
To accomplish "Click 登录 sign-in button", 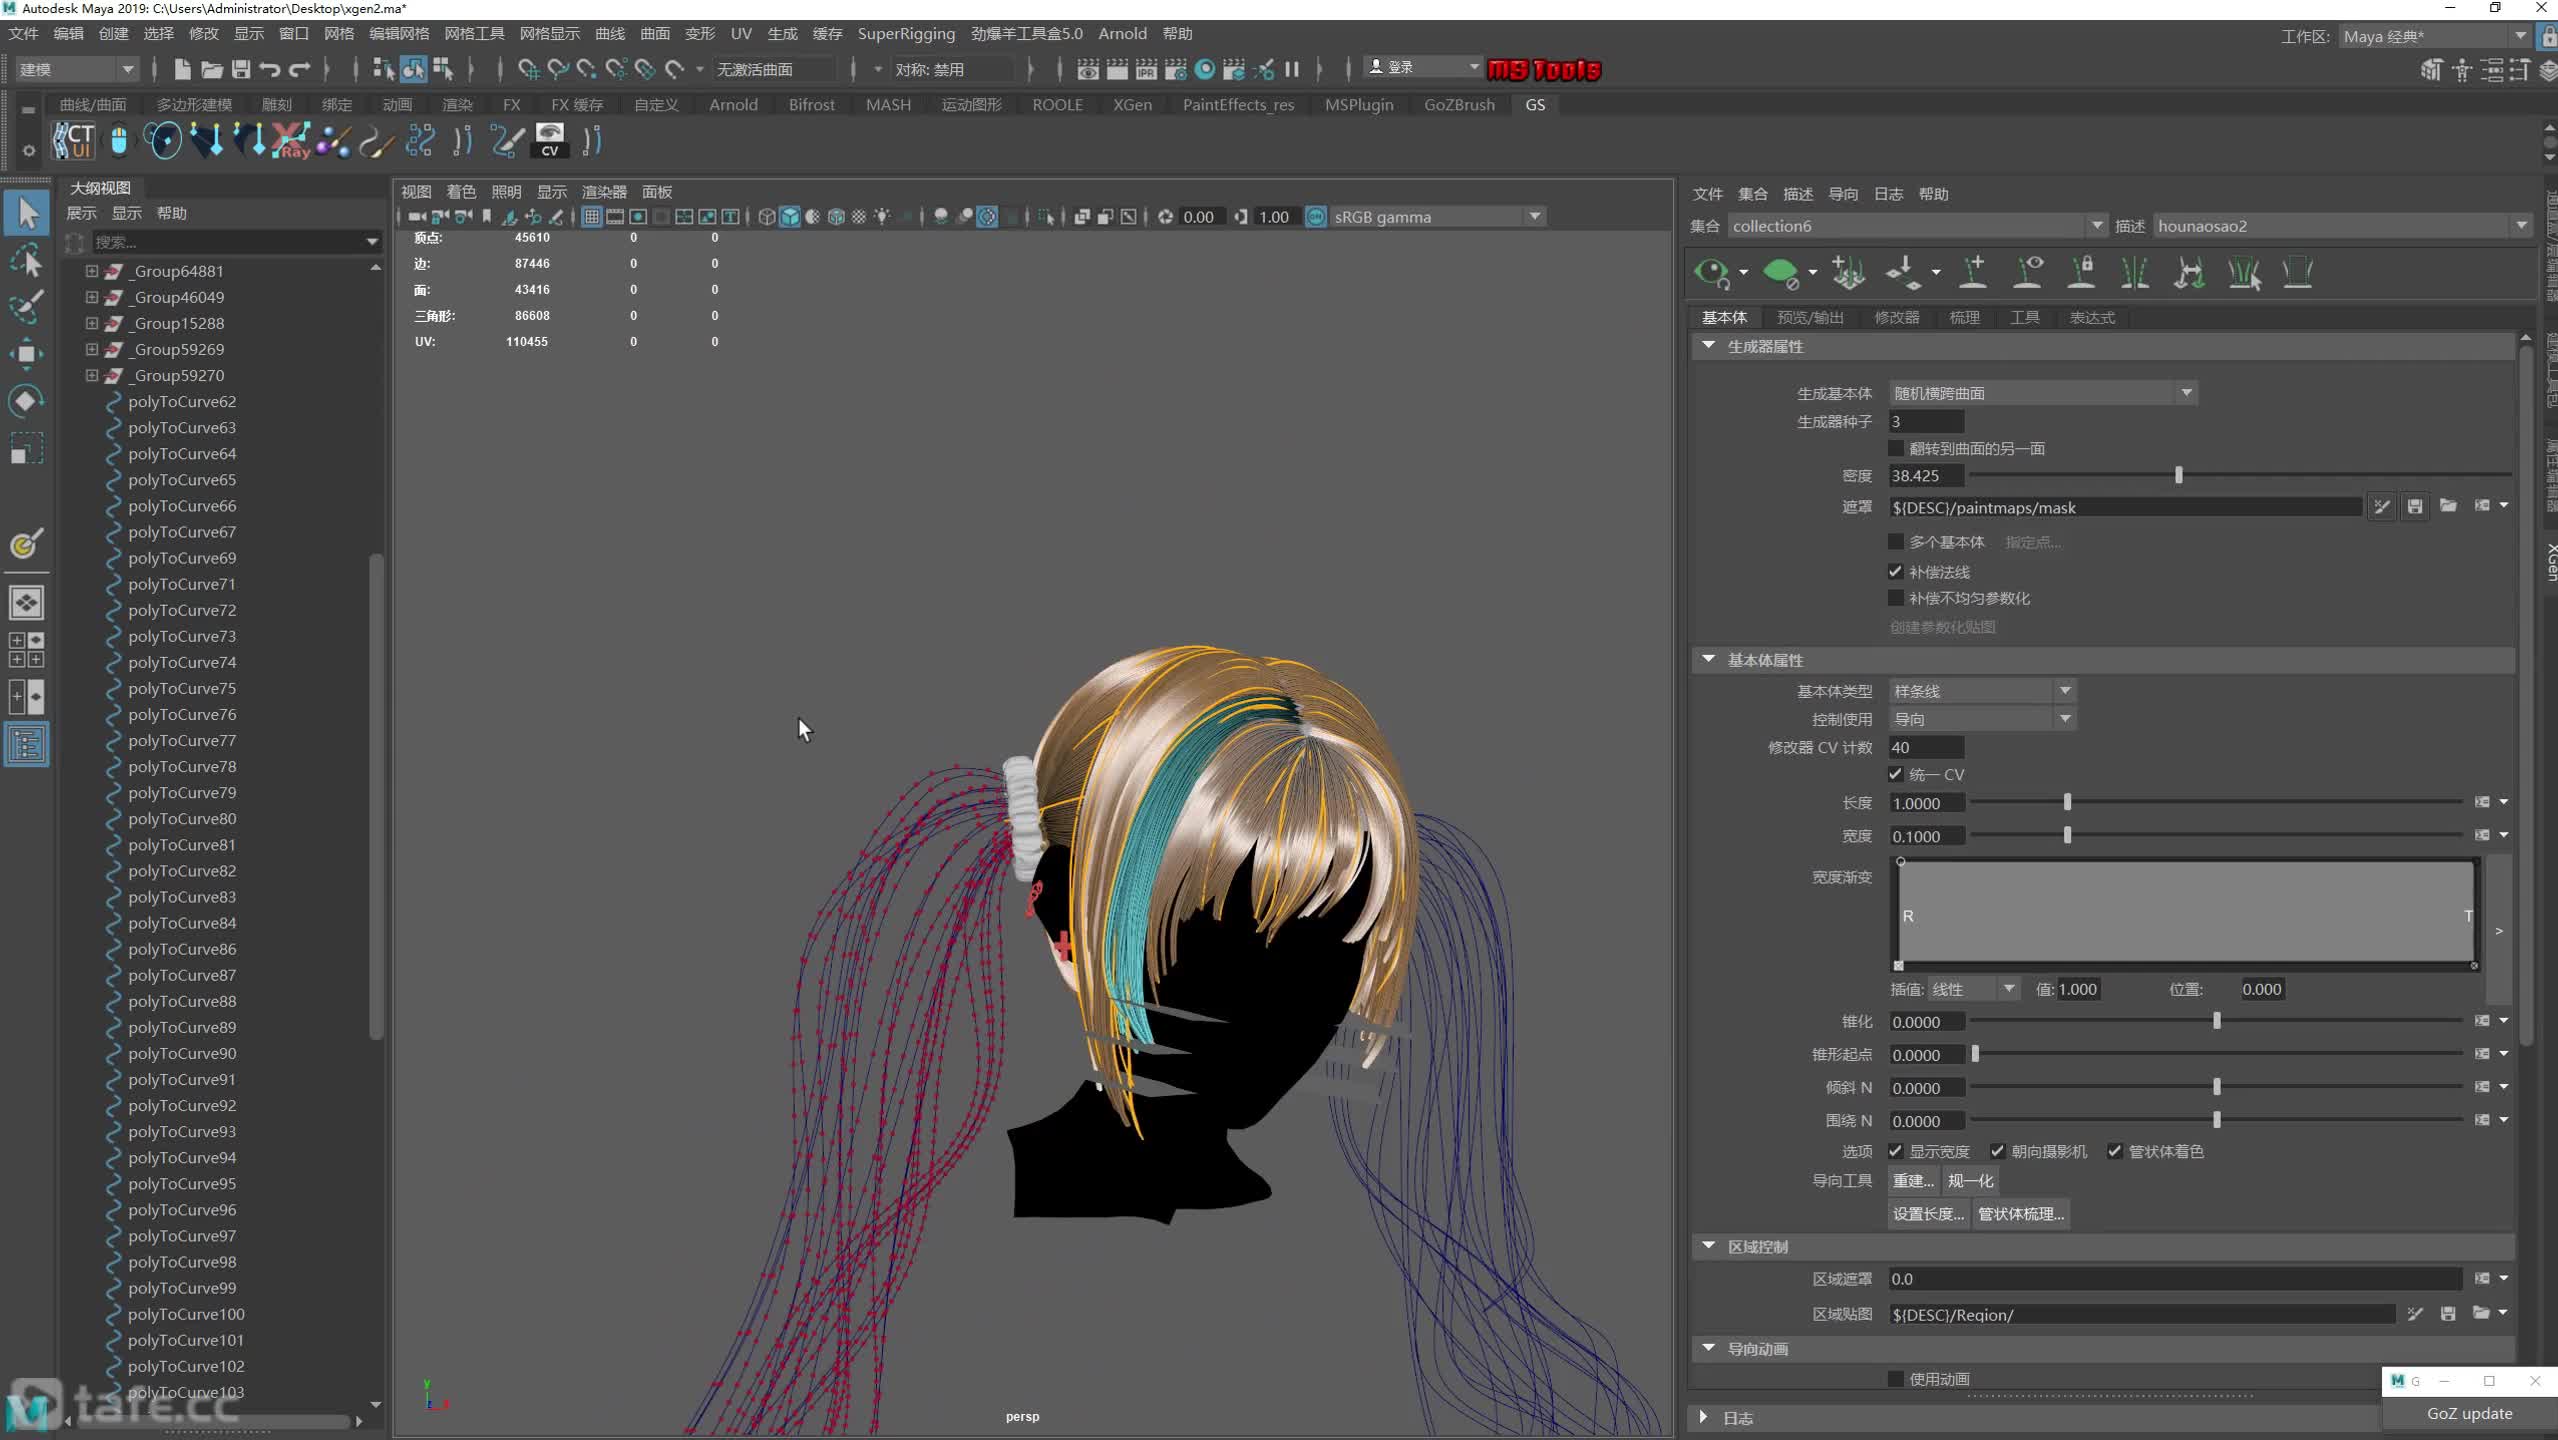I will [1424, 67].
